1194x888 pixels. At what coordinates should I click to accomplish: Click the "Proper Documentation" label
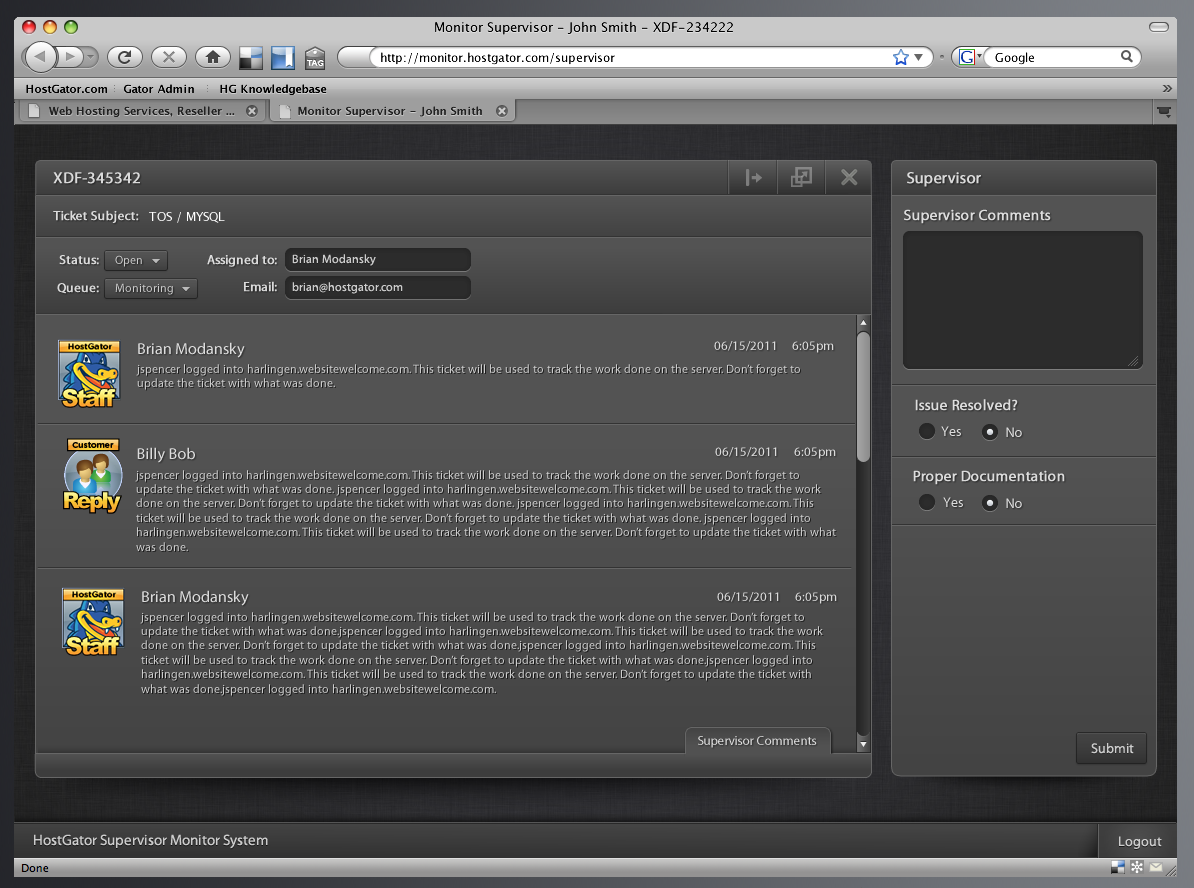988,476
